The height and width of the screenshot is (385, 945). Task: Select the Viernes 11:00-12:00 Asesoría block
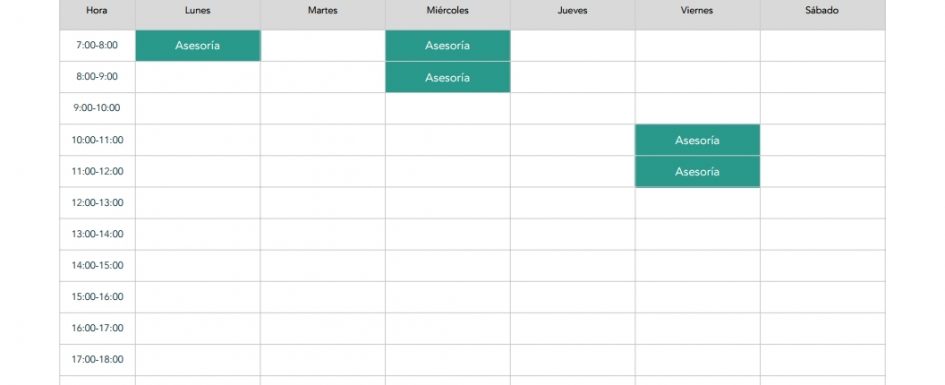click(697, 172)
